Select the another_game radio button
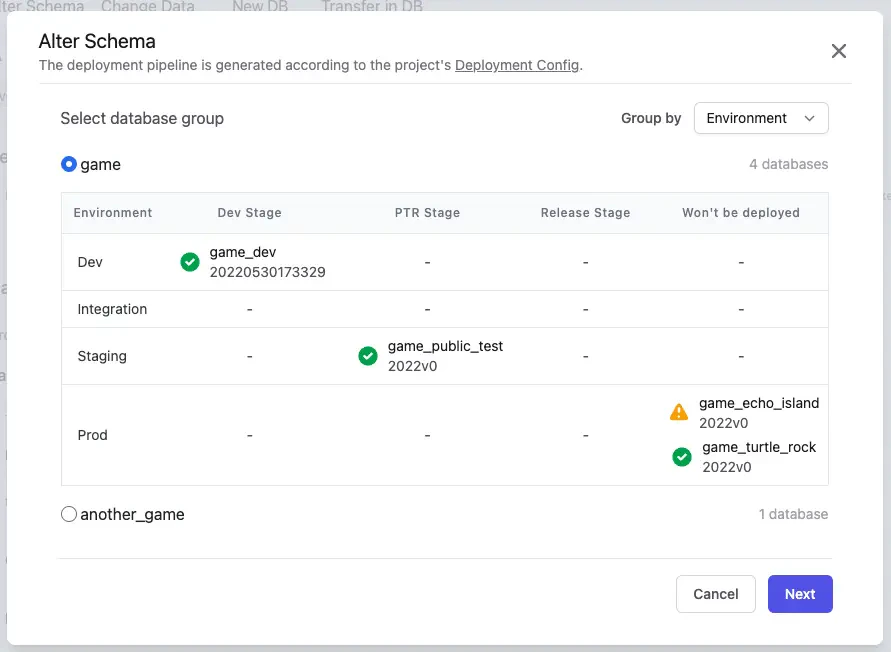This screenshot has width=891, height=652. point(69,514)
